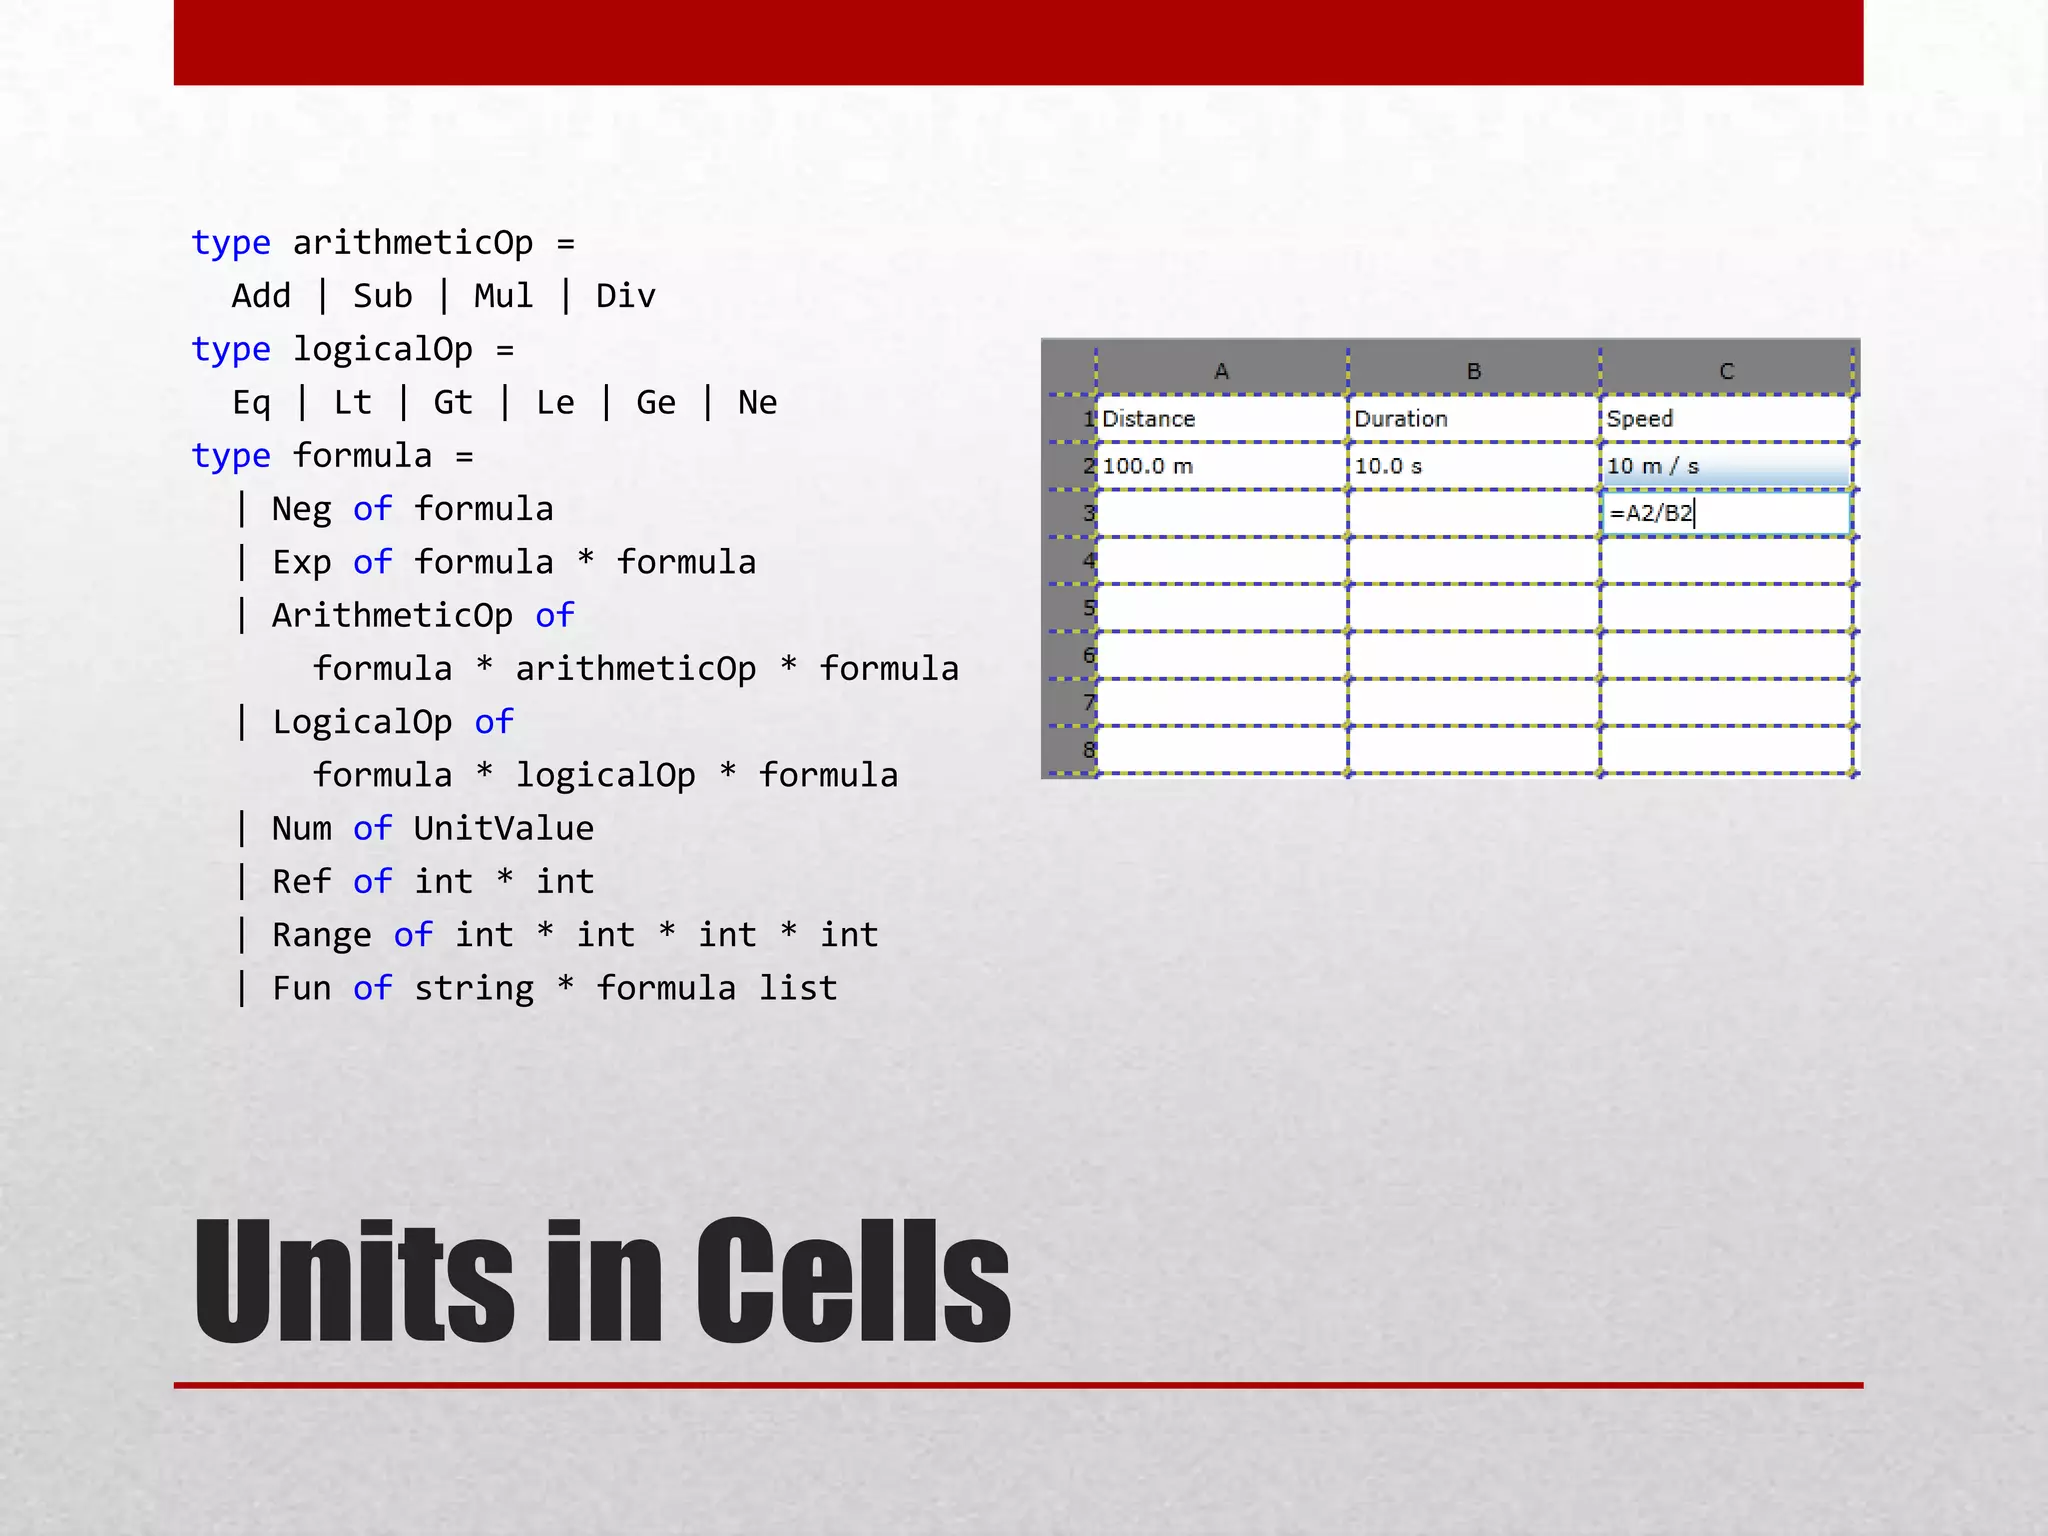Select column A header in spreadsheet

point(1221,371)
